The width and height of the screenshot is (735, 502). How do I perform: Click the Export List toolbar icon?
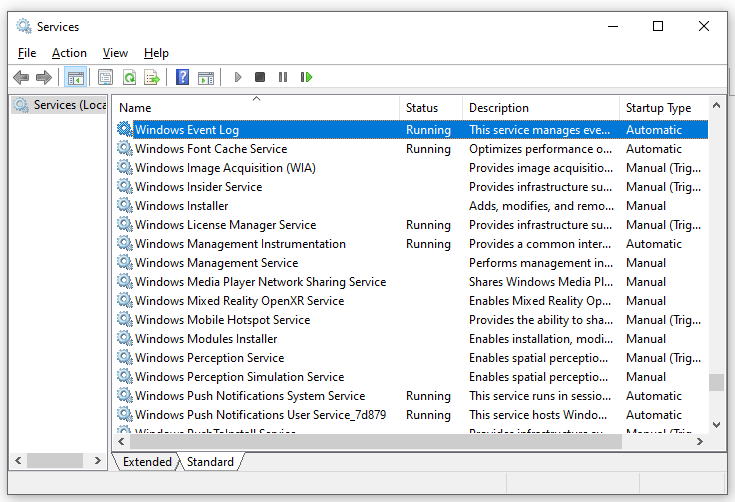[x=152, y=77]
